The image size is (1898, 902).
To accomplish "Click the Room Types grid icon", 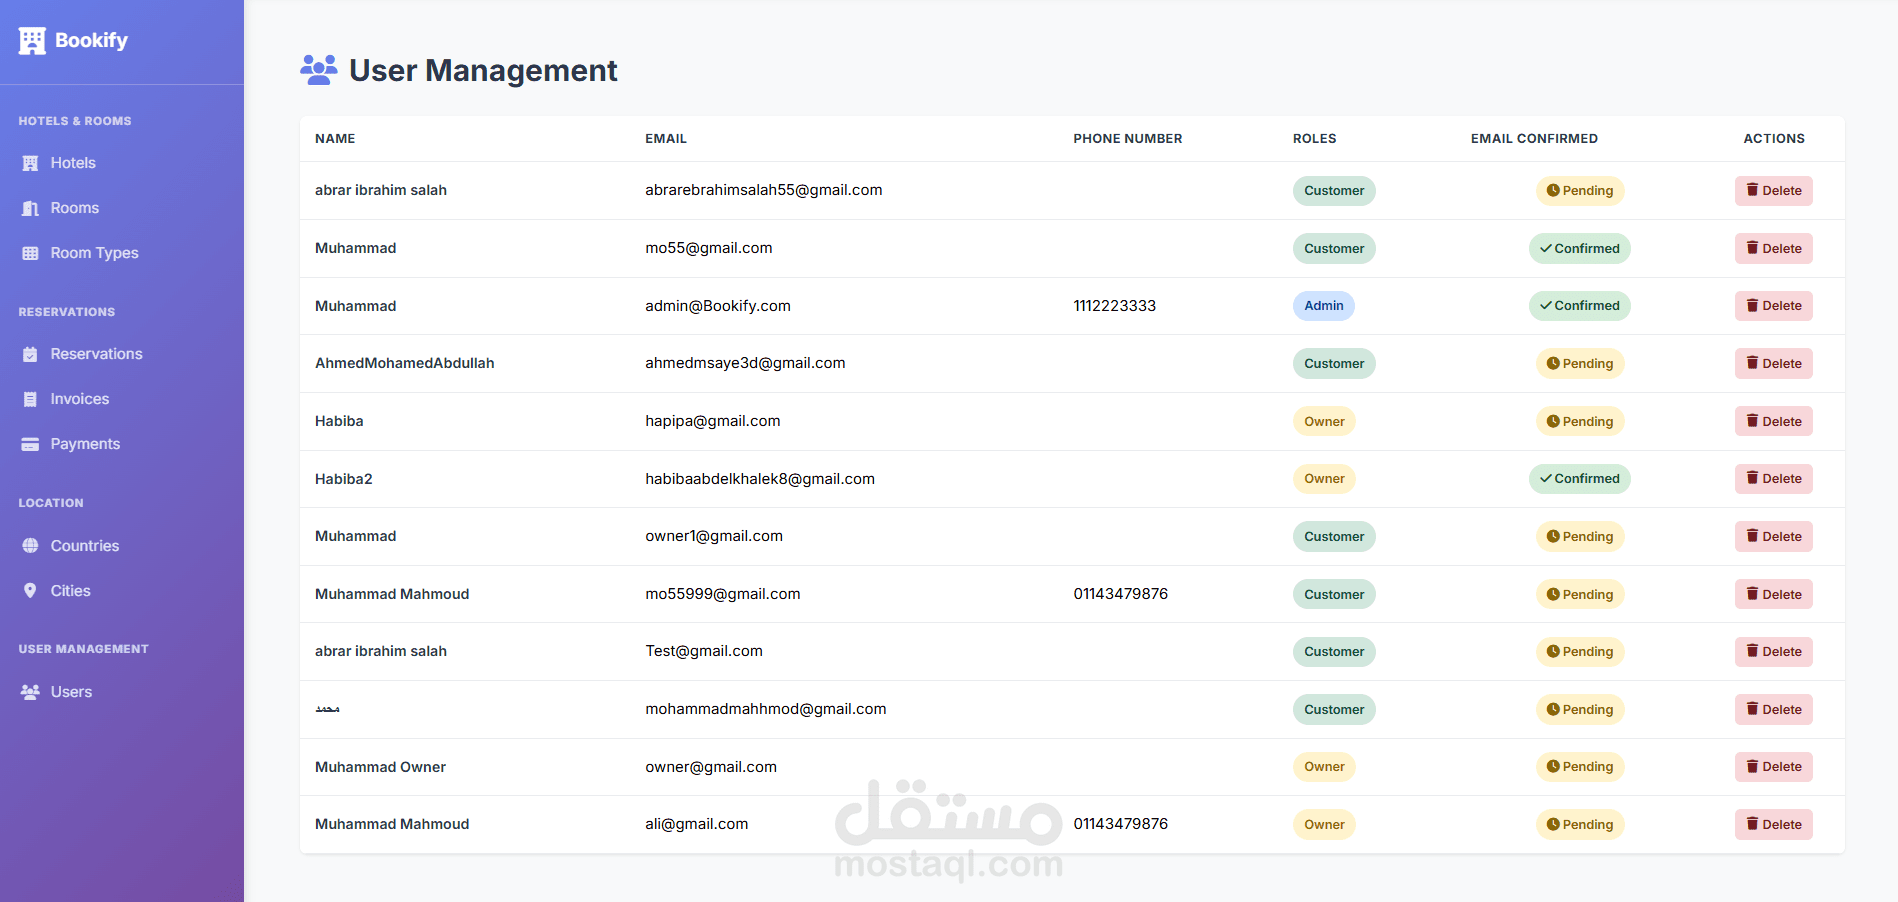I will (30, 253).
